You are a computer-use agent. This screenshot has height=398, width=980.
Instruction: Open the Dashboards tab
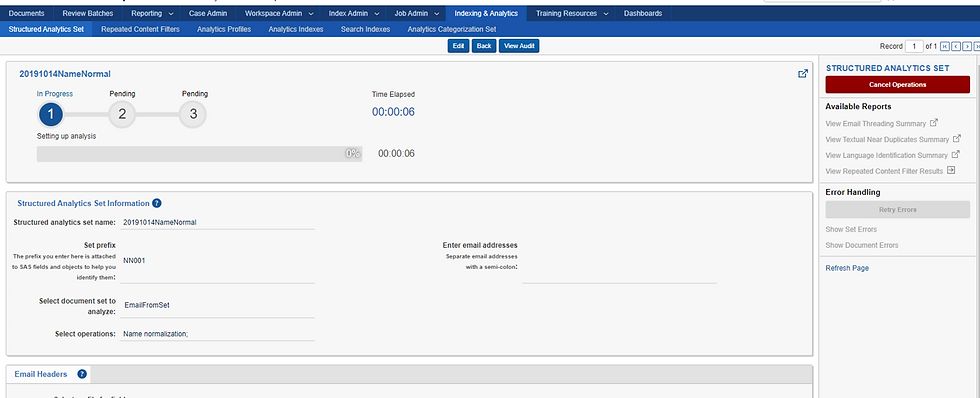point(642,13)
